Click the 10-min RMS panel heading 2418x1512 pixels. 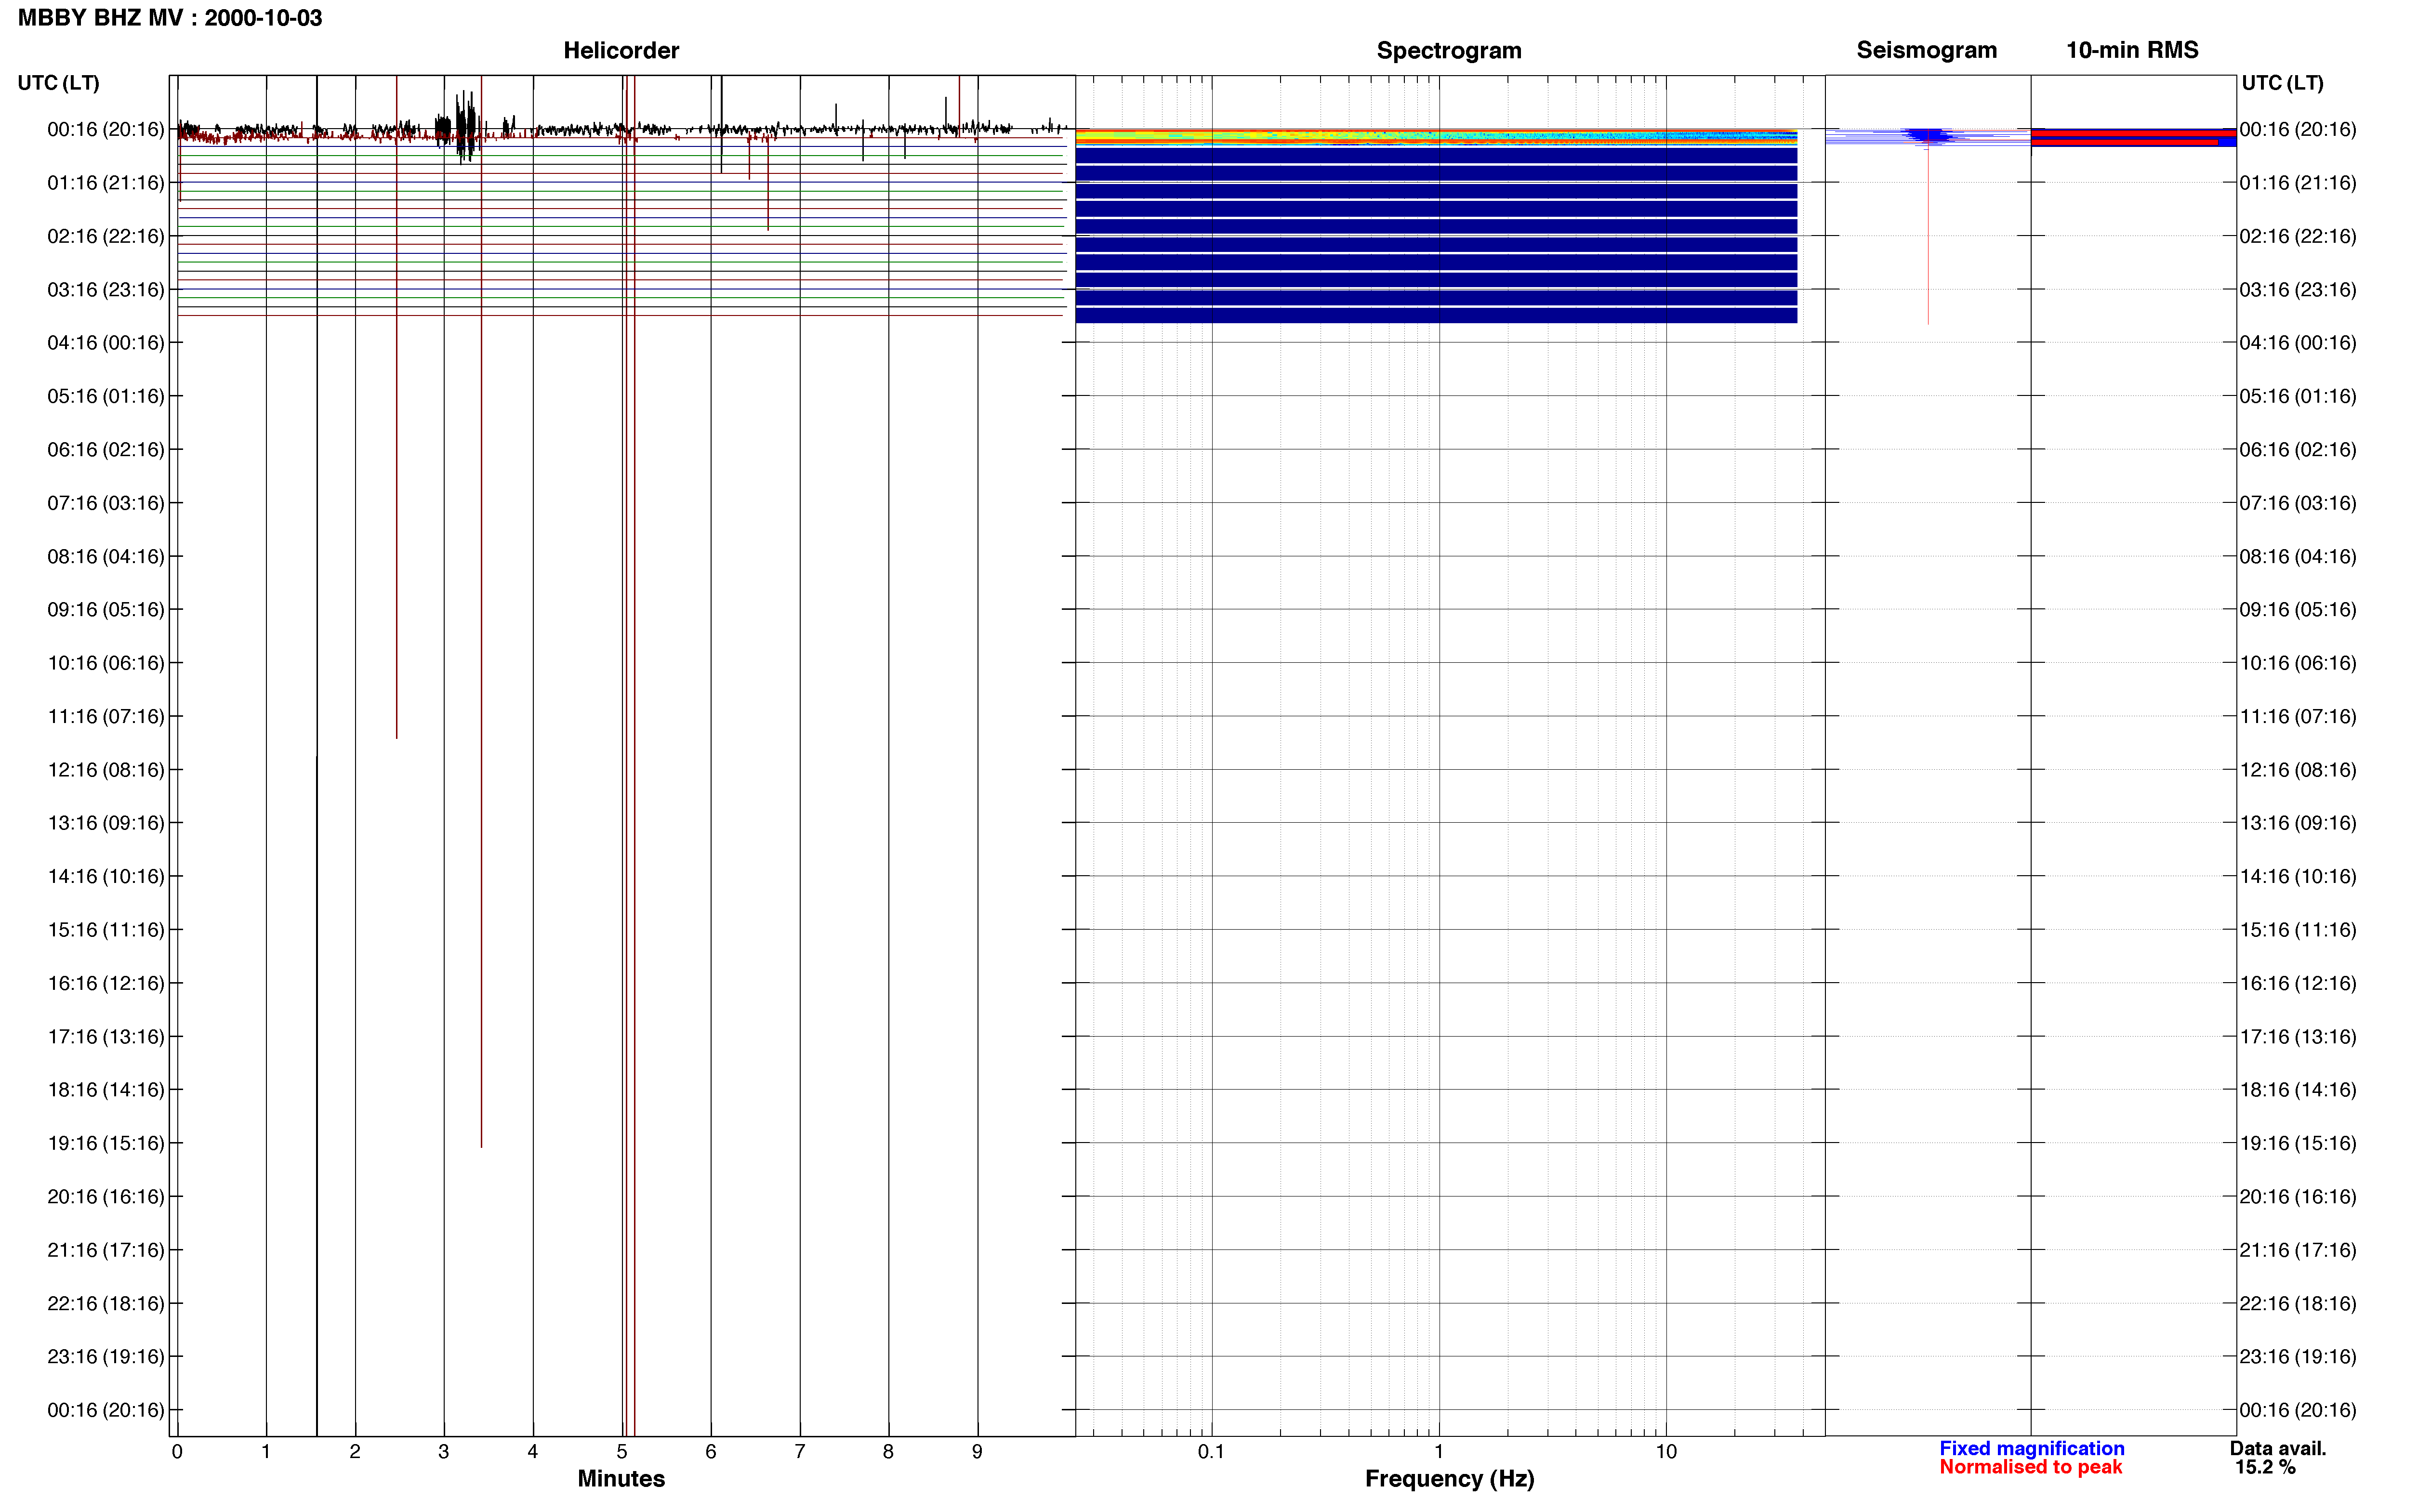tap(2132, 50)
